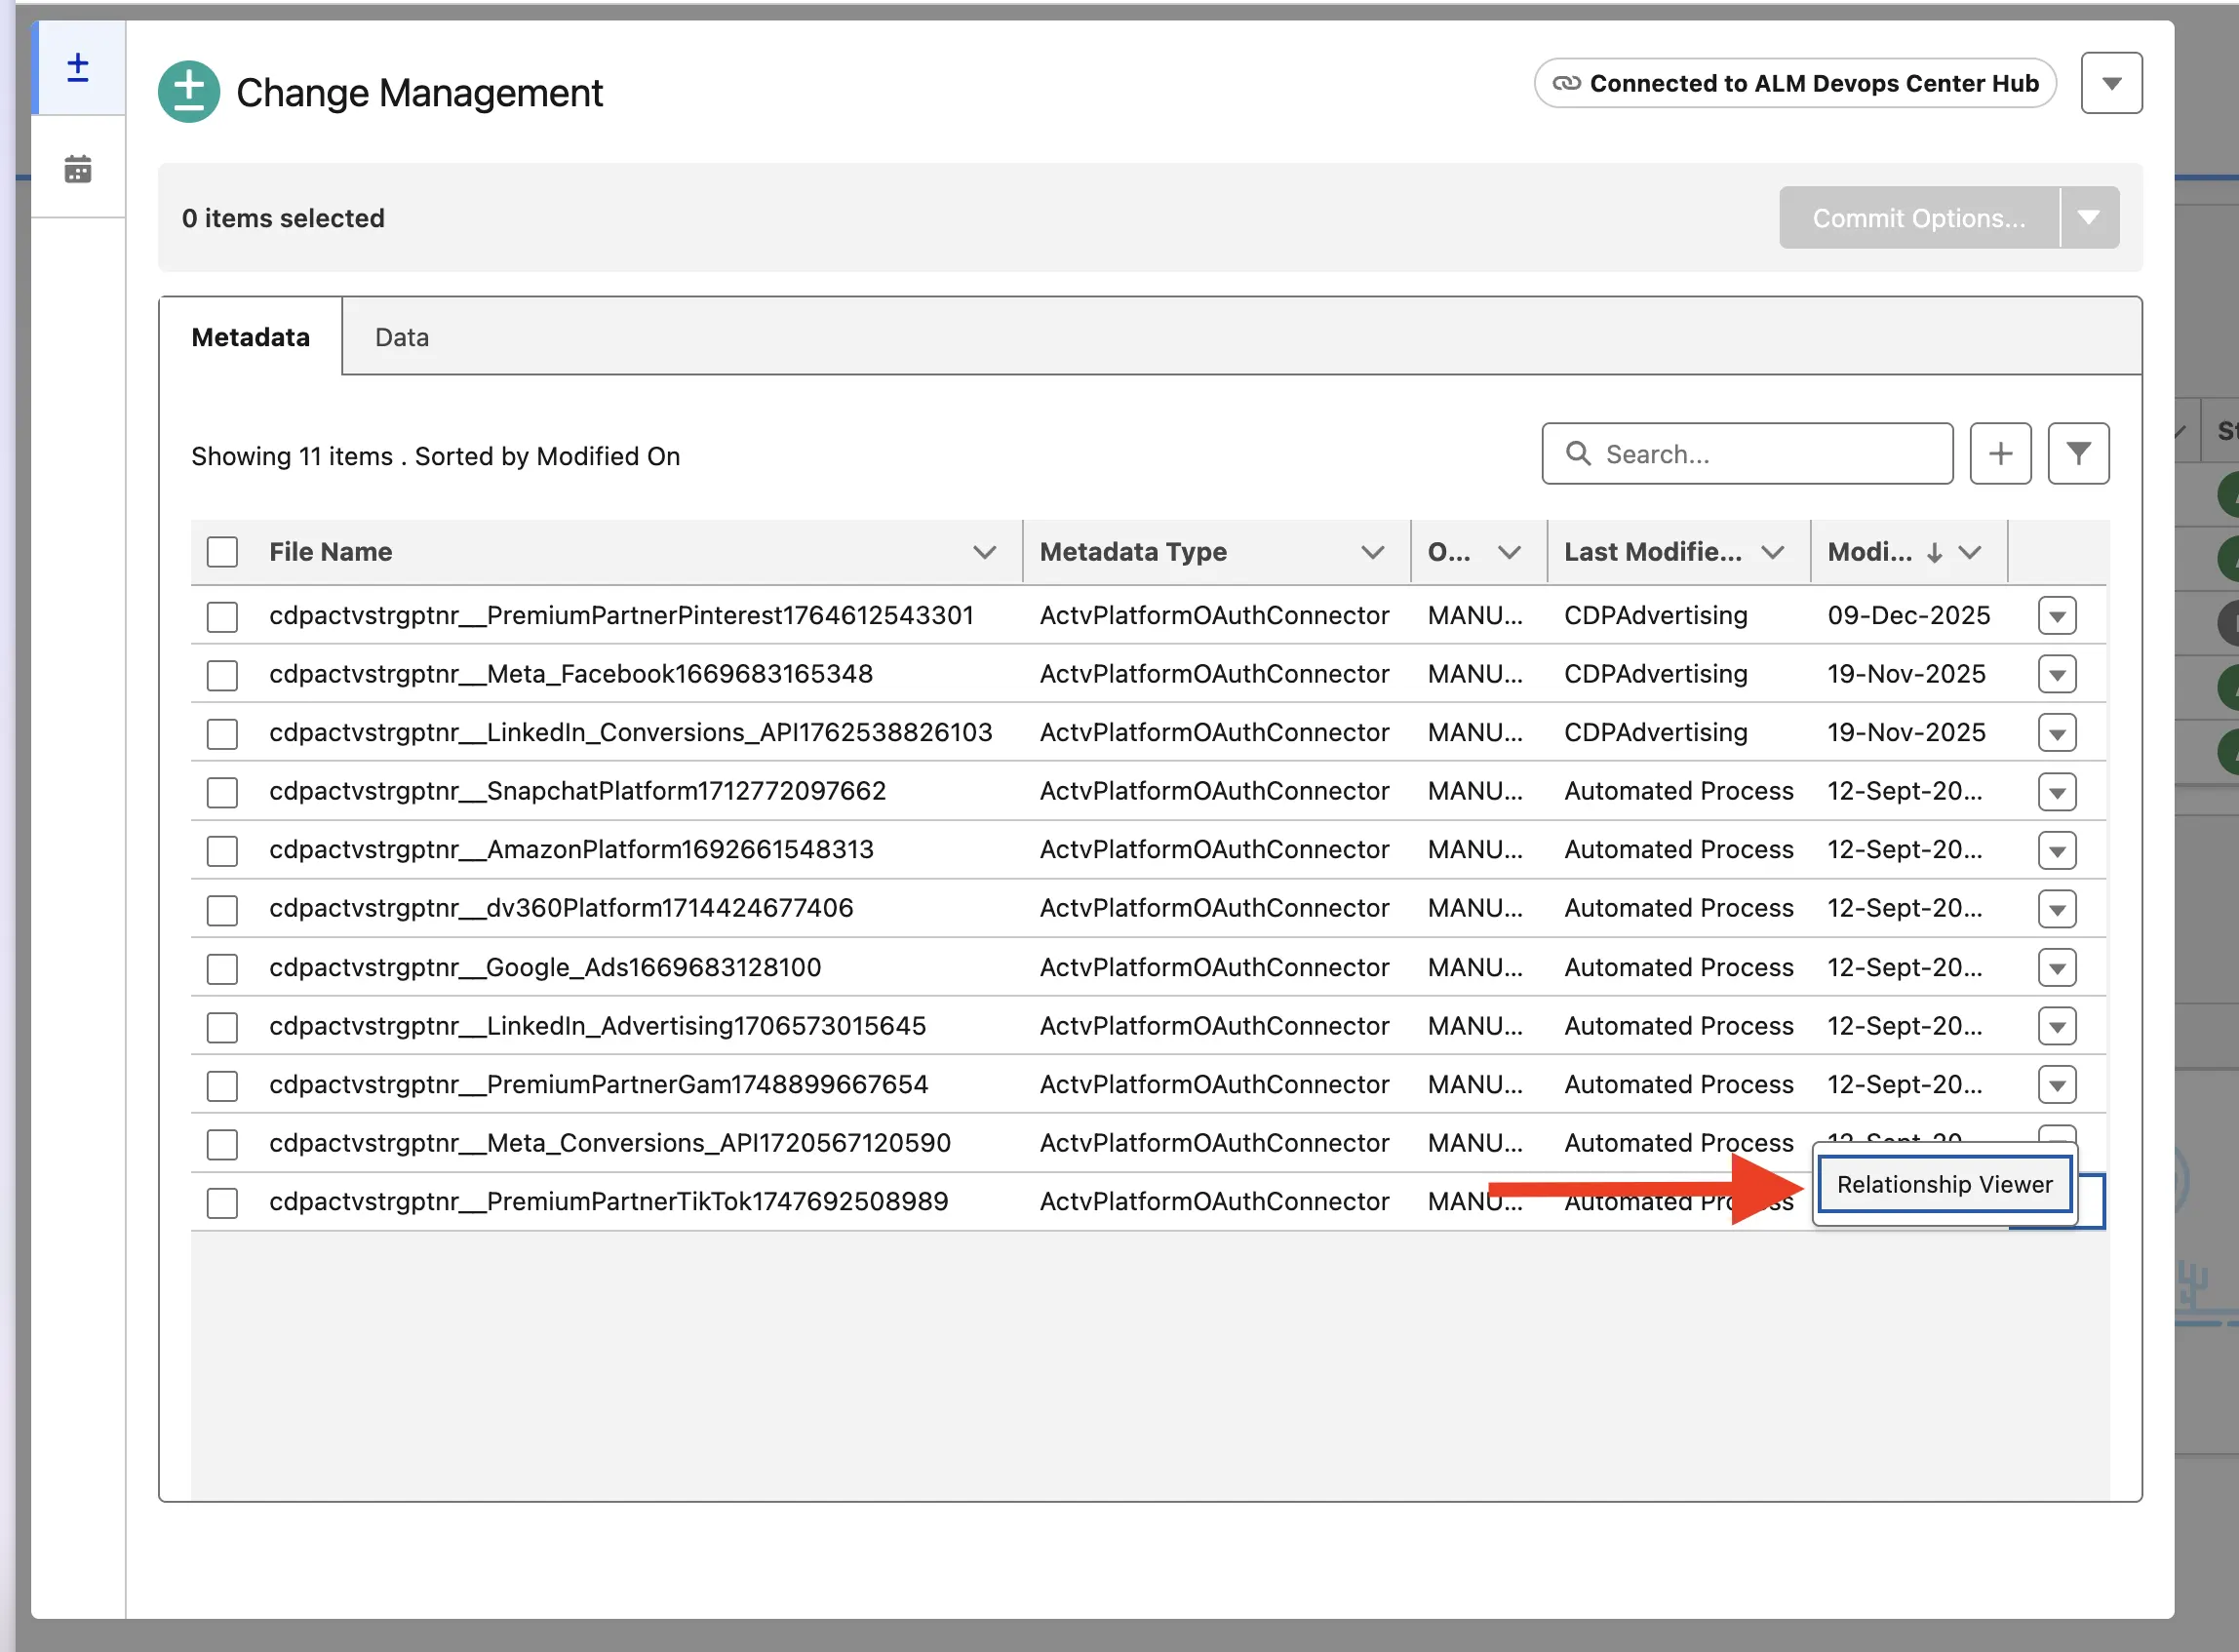Check the Meta_Conversions_API1720567120590 row checkbox
The width and height of the screenshot is (2239, 1652).
pos(222,1143)
